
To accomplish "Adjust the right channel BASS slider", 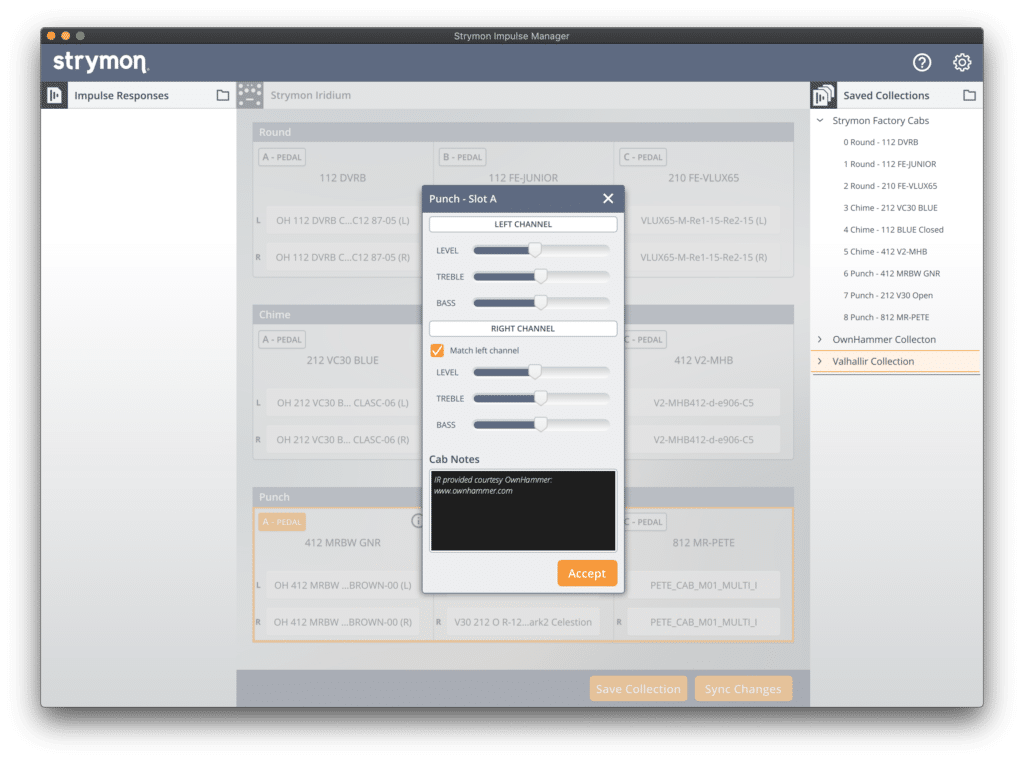I will click(x=541, y=425).
